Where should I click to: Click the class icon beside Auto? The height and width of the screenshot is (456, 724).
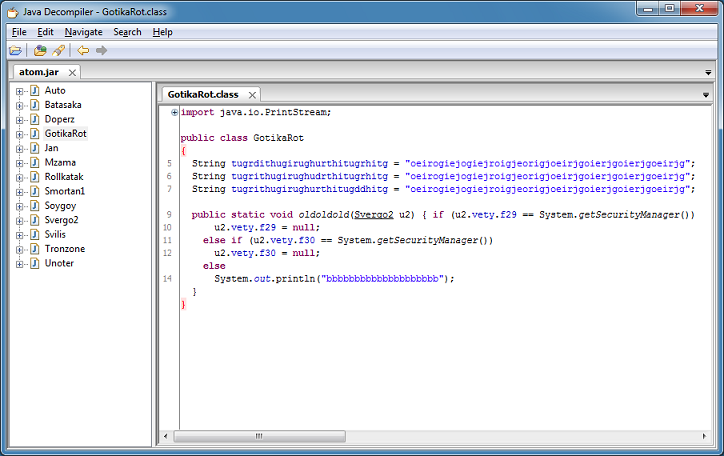[x=35, y=90]
